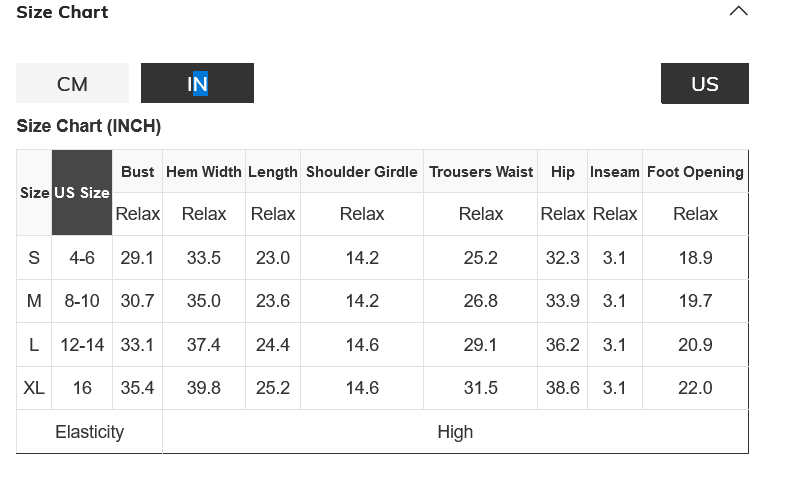Click the Foot Opening column header
The width and height of the screenshot is (793, 477).
[x=695, y=172]
